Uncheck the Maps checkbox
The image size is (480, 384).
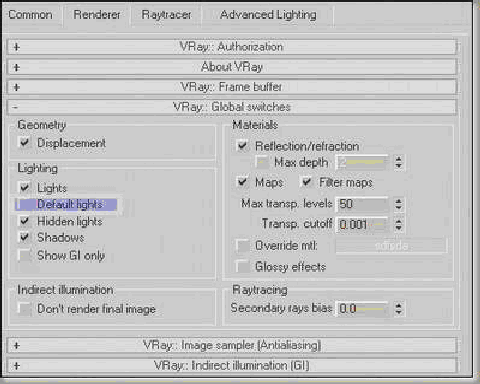point(242,182)
